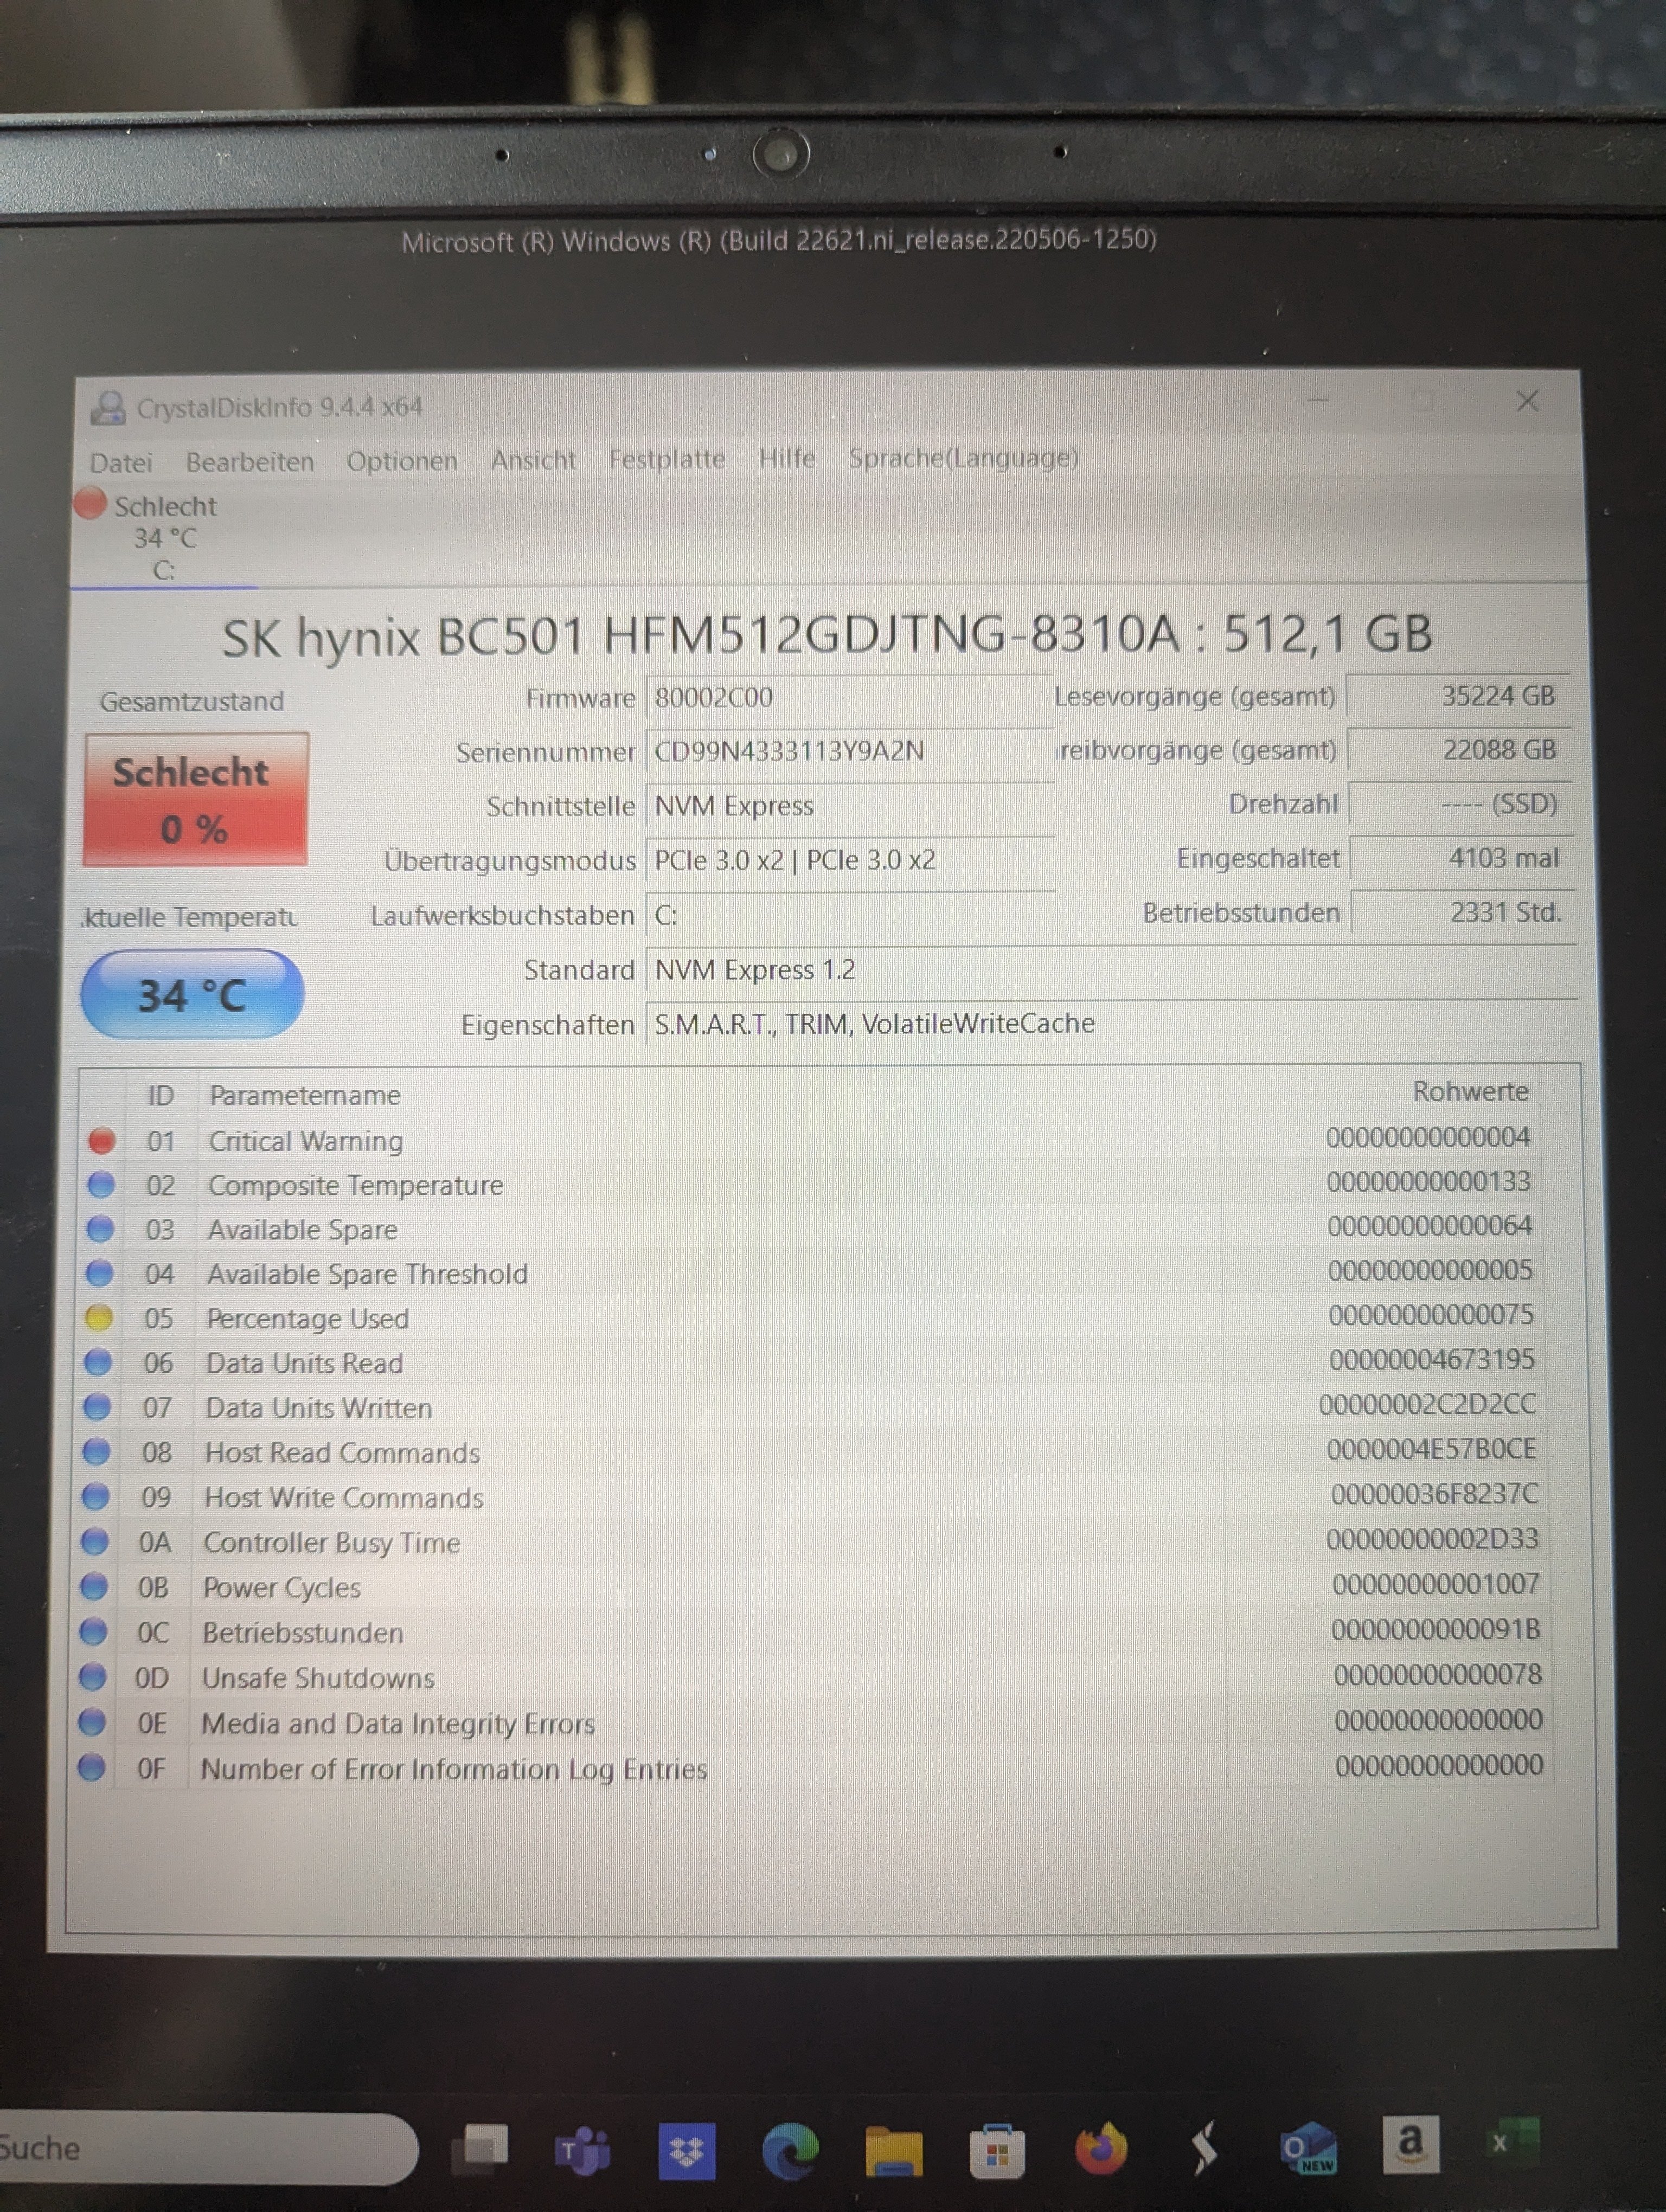Open Microsoft Store taskbar icon

996,2150
